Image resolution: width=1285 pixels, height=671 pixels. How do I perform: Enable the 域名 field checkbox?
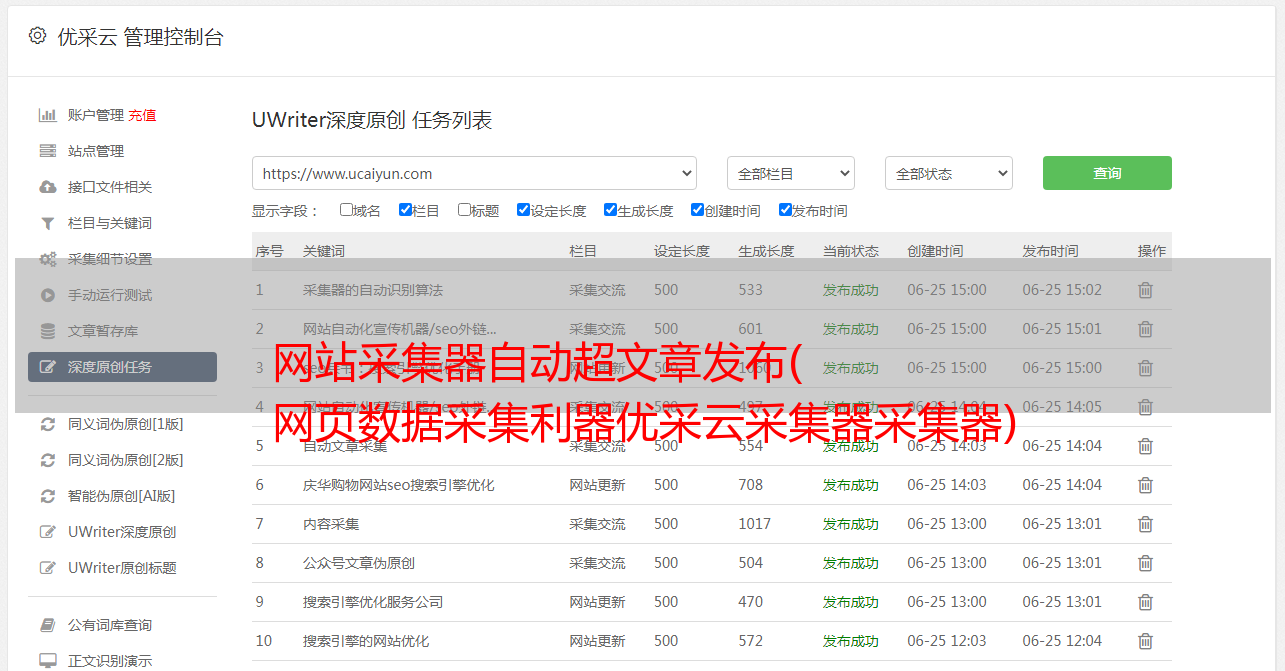pyautogui.click(x=346, y=210)
